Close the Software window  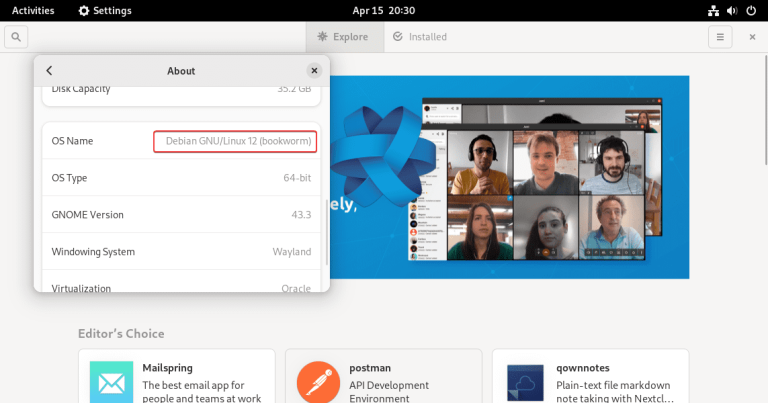coord(752,37)
